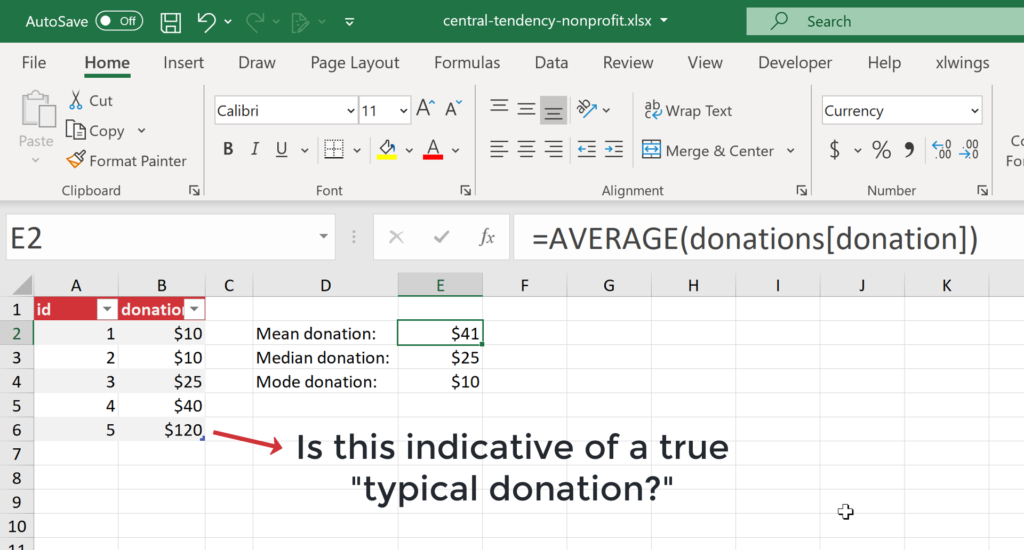Apply Italic formatting

tap(254, 150)
